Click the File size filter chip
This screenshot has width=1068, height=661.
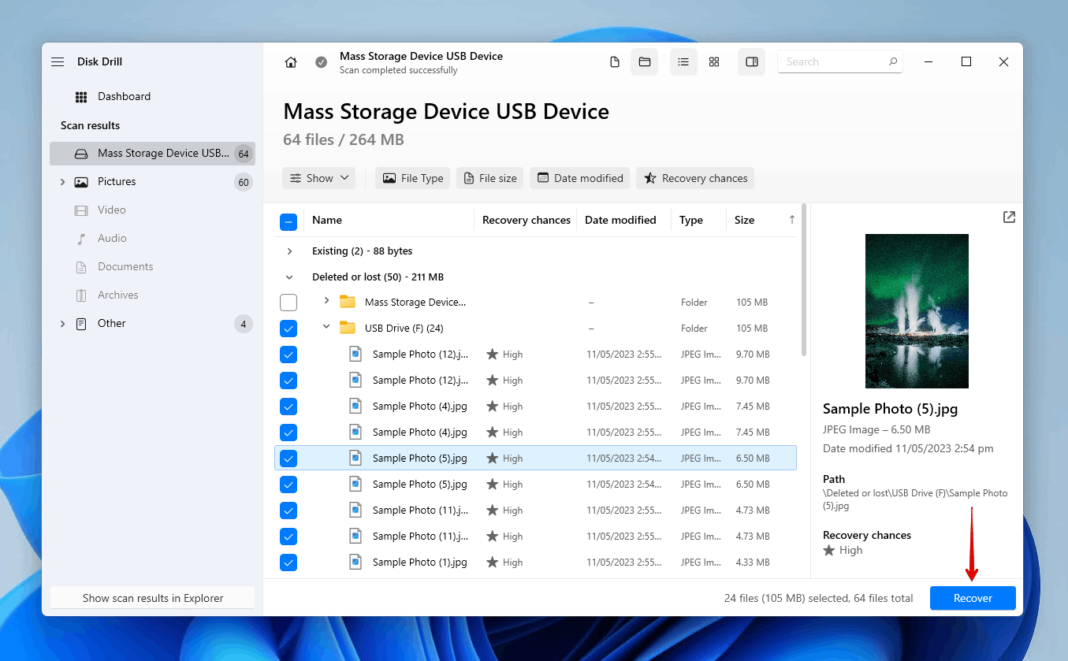click(x=489, y=178)
